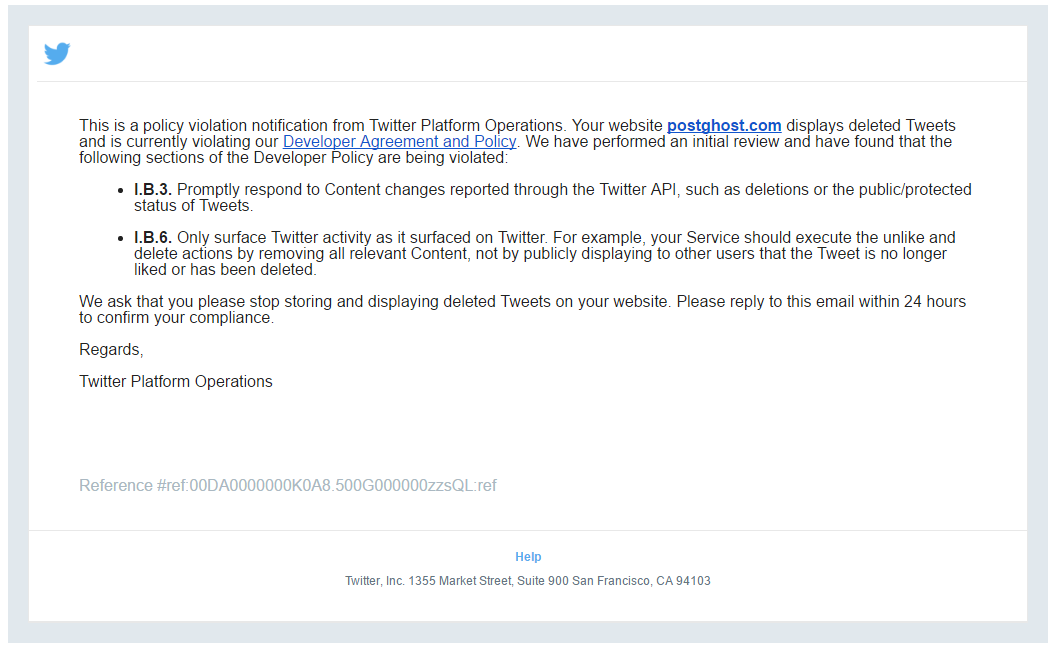
Task: Click the Twitter bird logo
Action: point(57,53)
